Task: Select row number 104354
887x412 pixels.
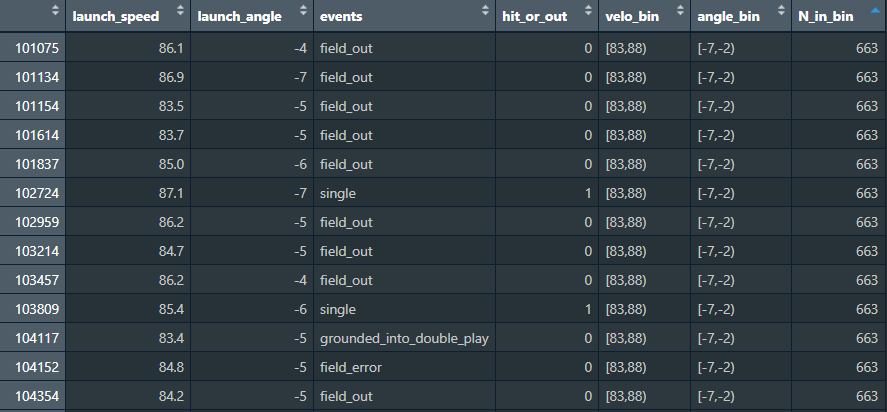Action: pyautogui.click(x=35, y=396)
